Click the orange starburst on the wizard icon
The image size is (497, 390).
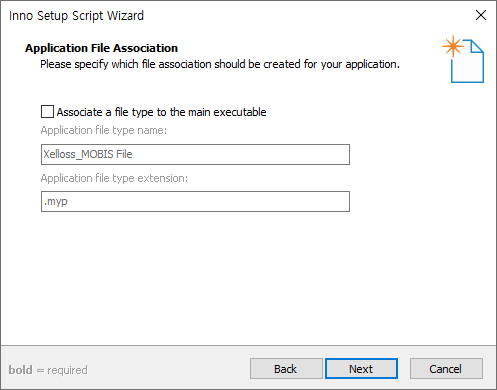(453, 46)
